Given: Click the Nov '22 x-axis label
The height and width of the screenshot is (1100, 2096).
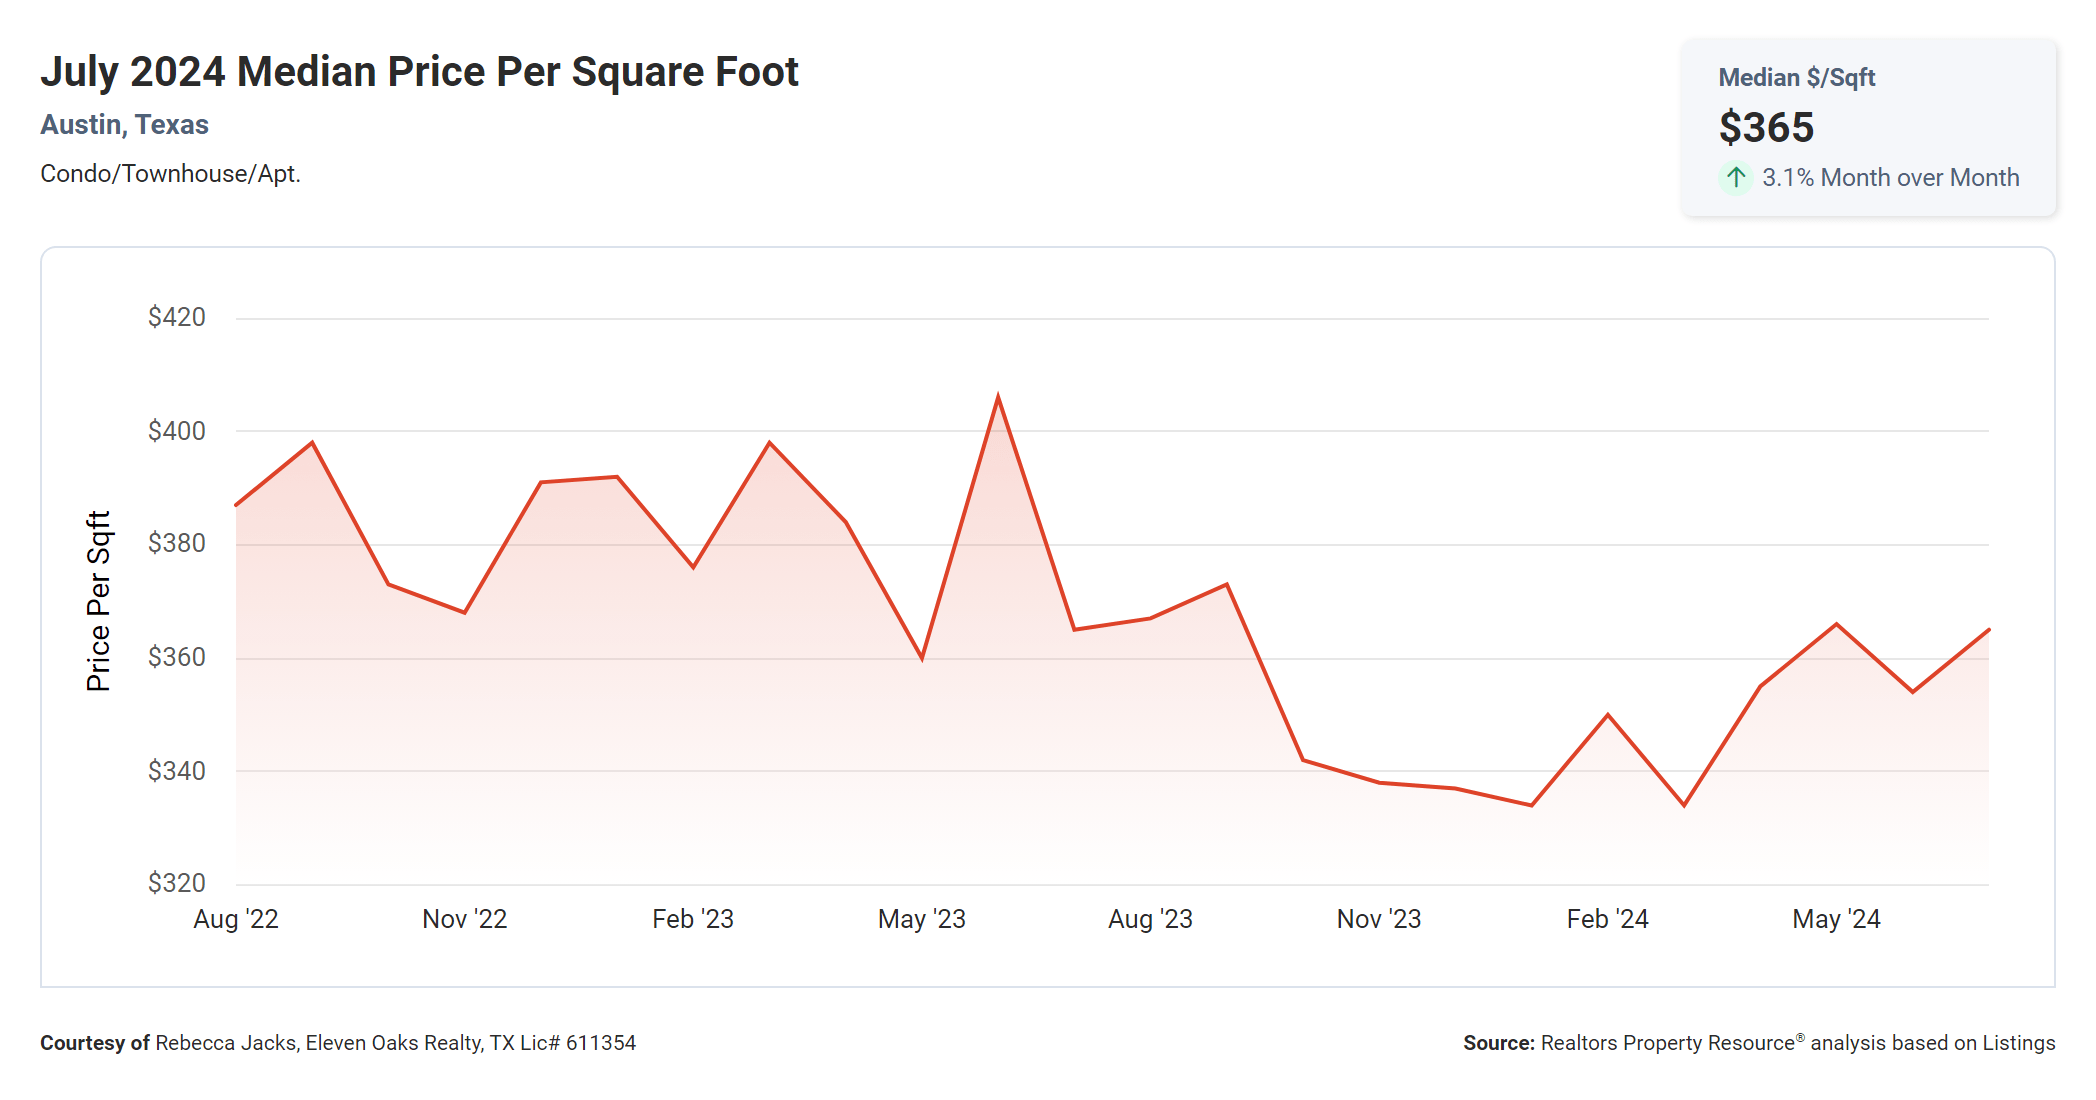Looking at the screenshot, I should pyautogui.click(x=464, y=919).
